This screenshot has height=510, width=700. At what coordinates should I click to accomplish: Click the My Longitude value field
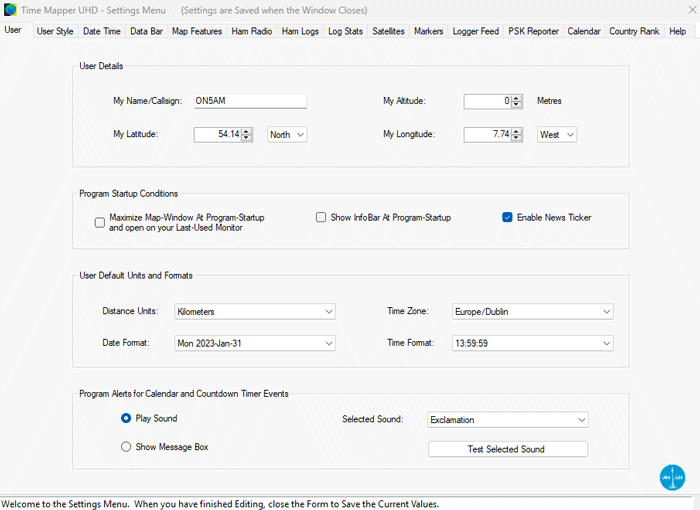[488, 134]
